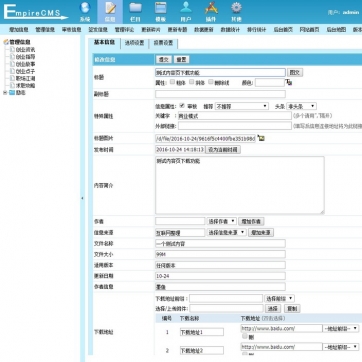This screenshot has width=362, height=362.
Task: Switch to the 基本信息 (basic info) tab
Action: (104, 42)
